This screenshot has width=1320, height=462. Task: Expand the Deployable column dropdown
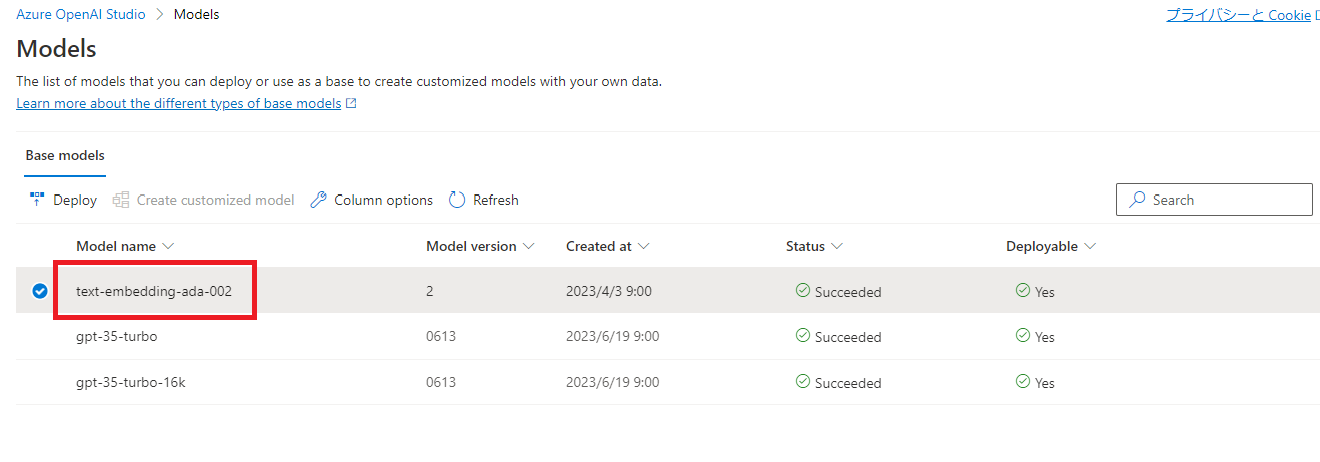pyautogui.click(x=1090, y=246)
